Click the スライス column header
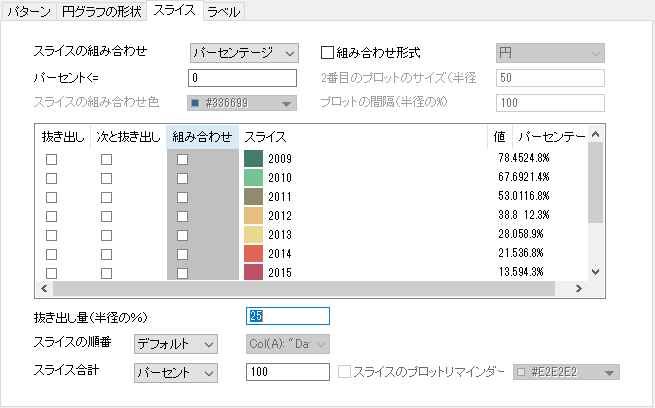The width and height of the screenshot is (655, 408). click(363, 137)
